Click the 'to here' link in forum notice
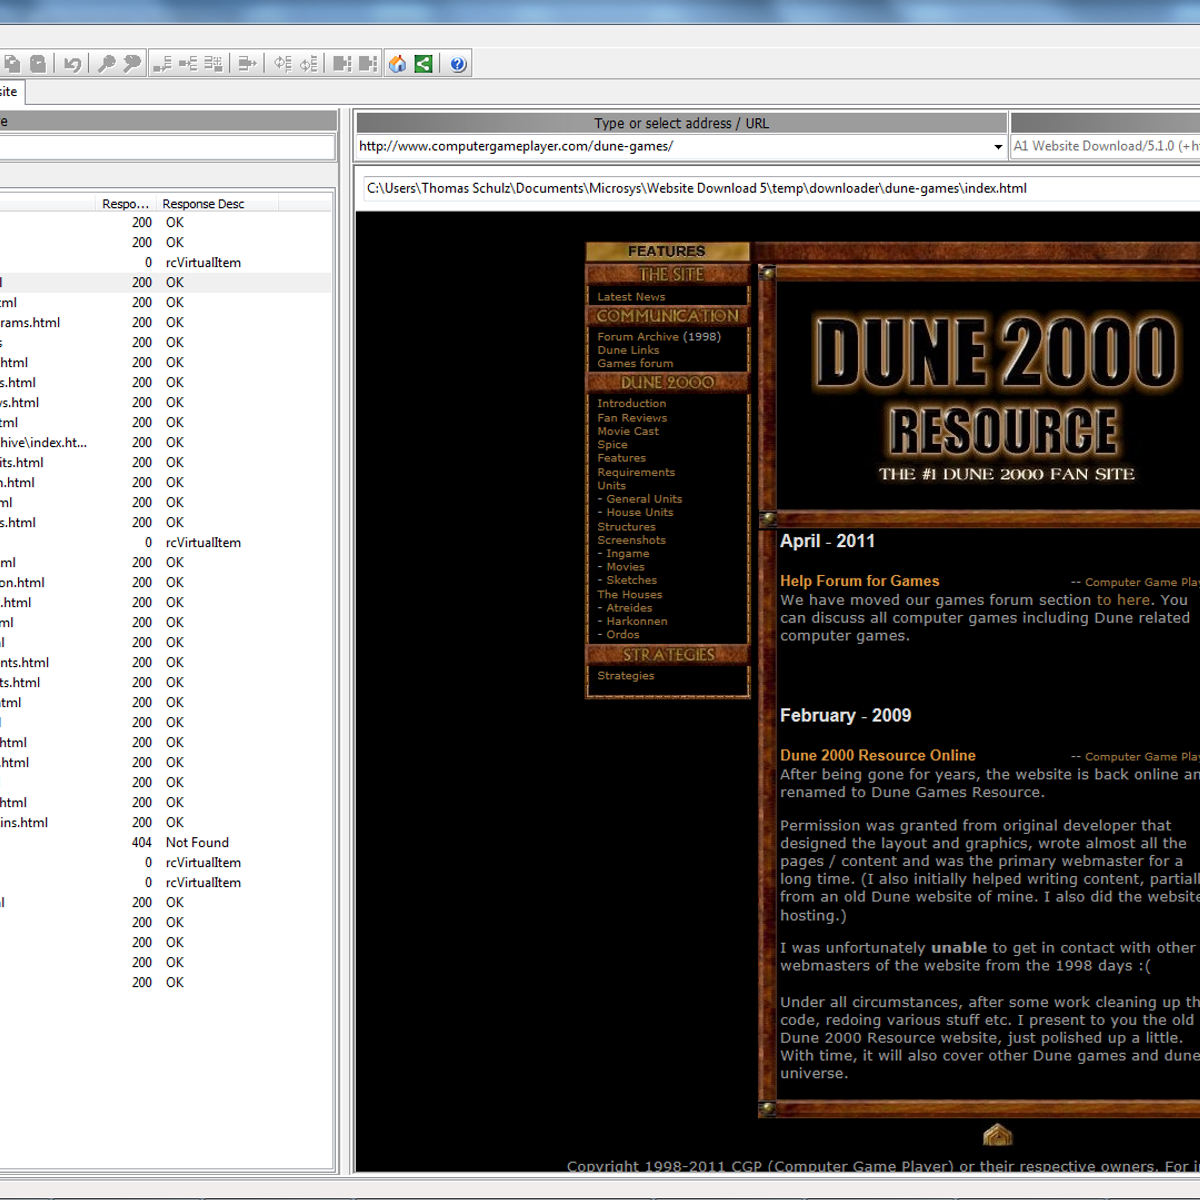The height and width of the screenshot is (1200, 1200). pyautogui.click(x=1124, y=600)
